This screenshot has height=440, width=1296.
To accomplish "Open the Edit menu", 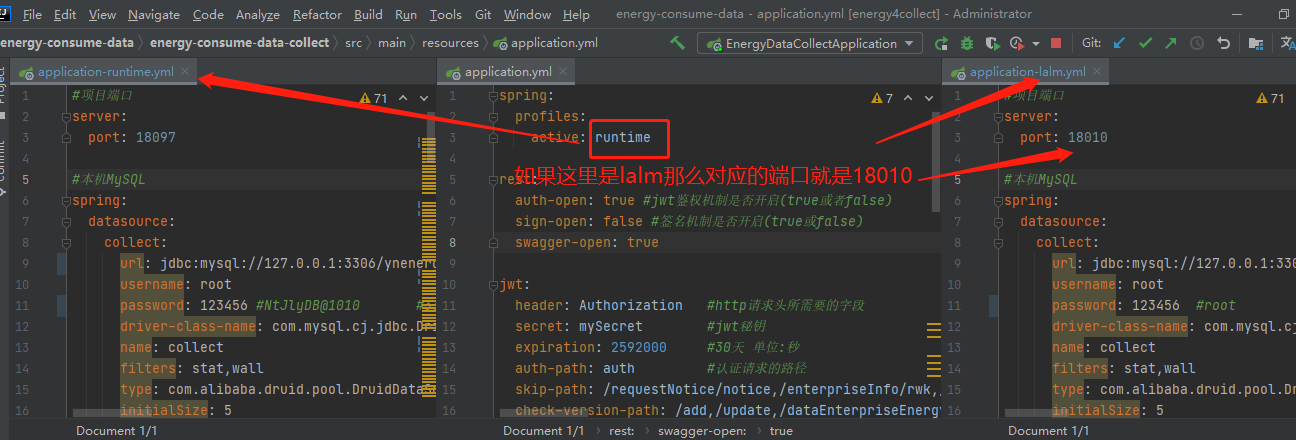I will coord(65,15).
